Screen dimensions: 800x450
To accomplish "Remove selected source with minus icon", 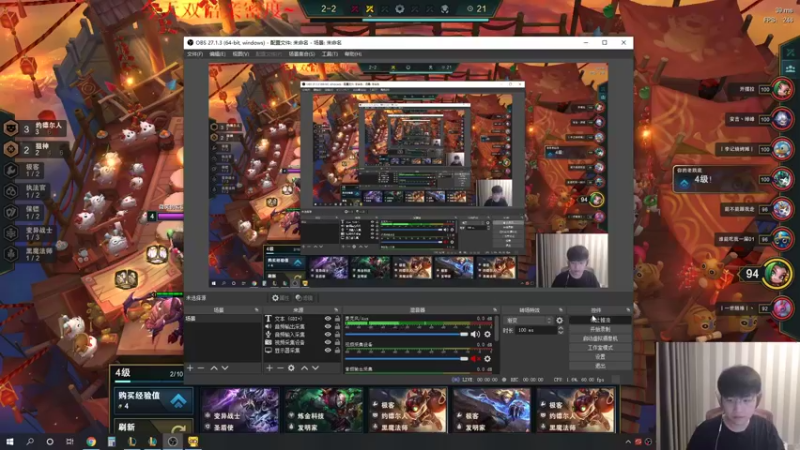I will pos(280,368).
